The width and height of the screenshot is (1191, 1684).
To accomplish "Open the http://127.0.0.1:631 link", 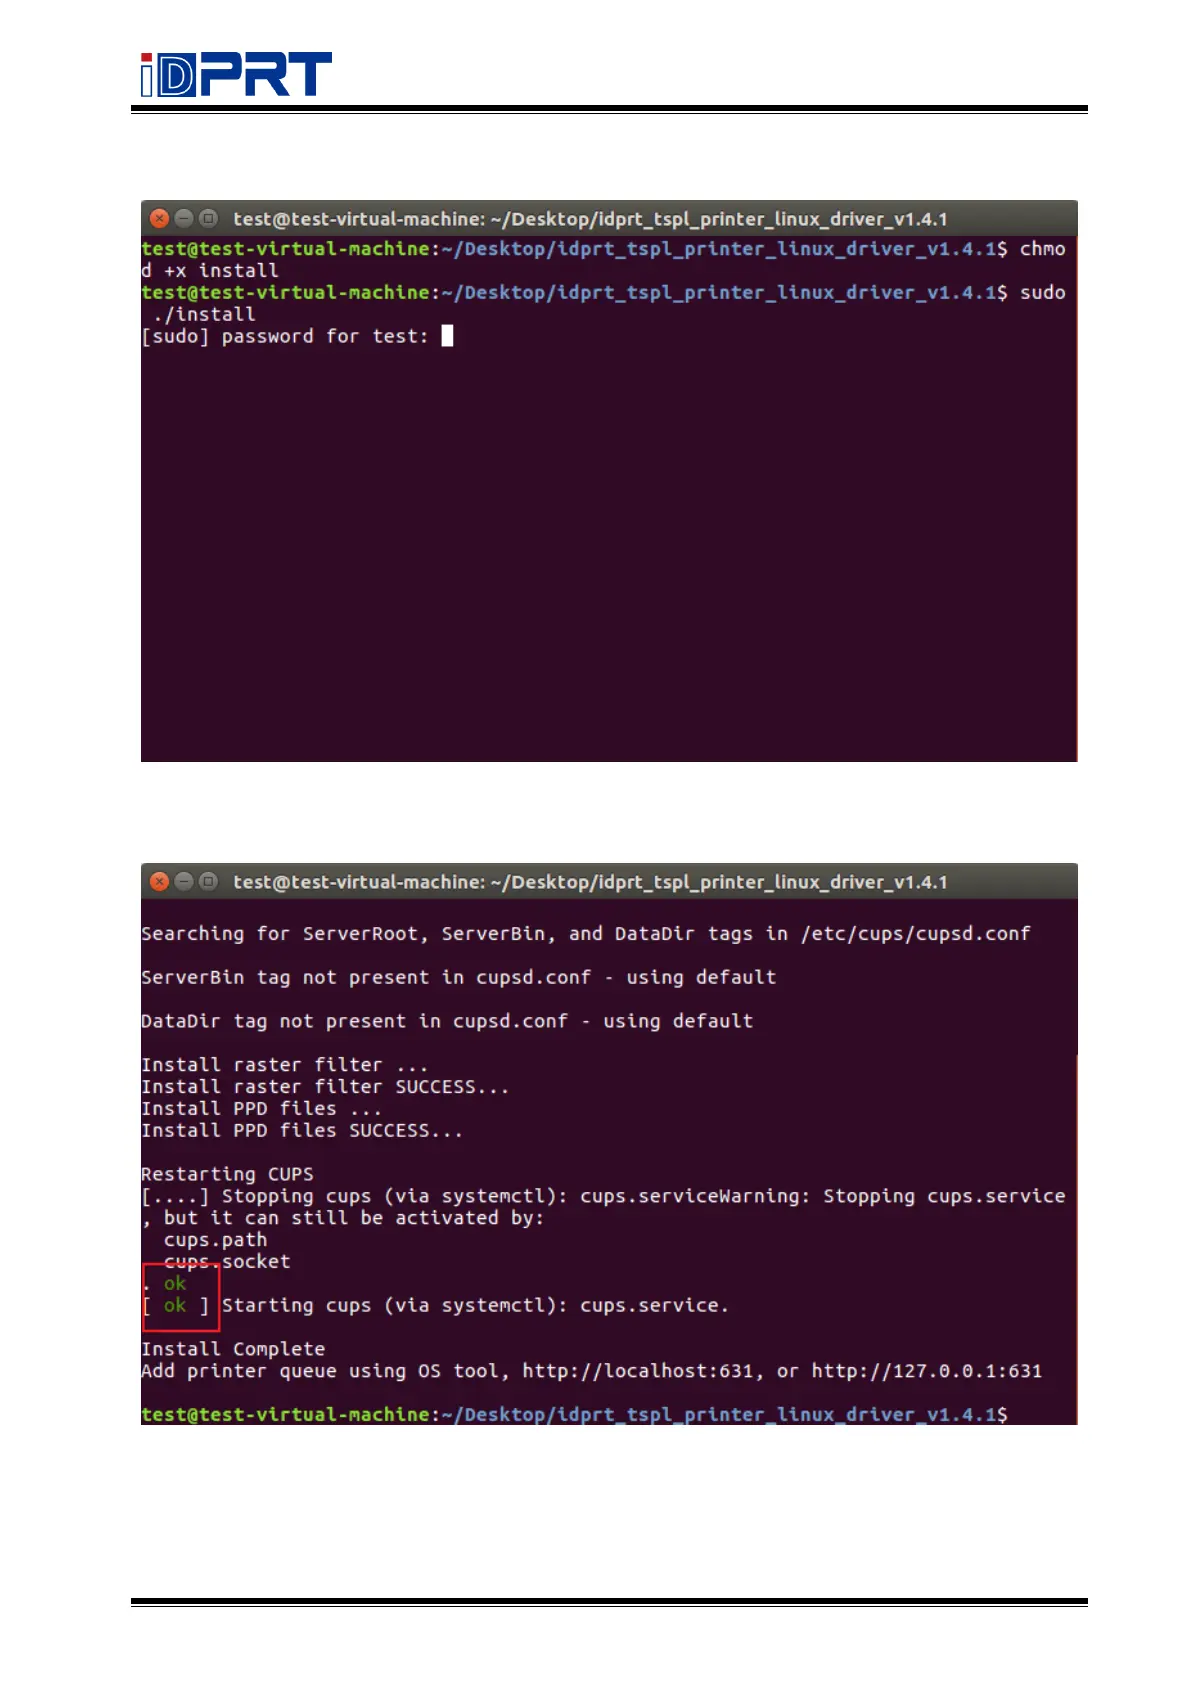I will pos(926,1371).
